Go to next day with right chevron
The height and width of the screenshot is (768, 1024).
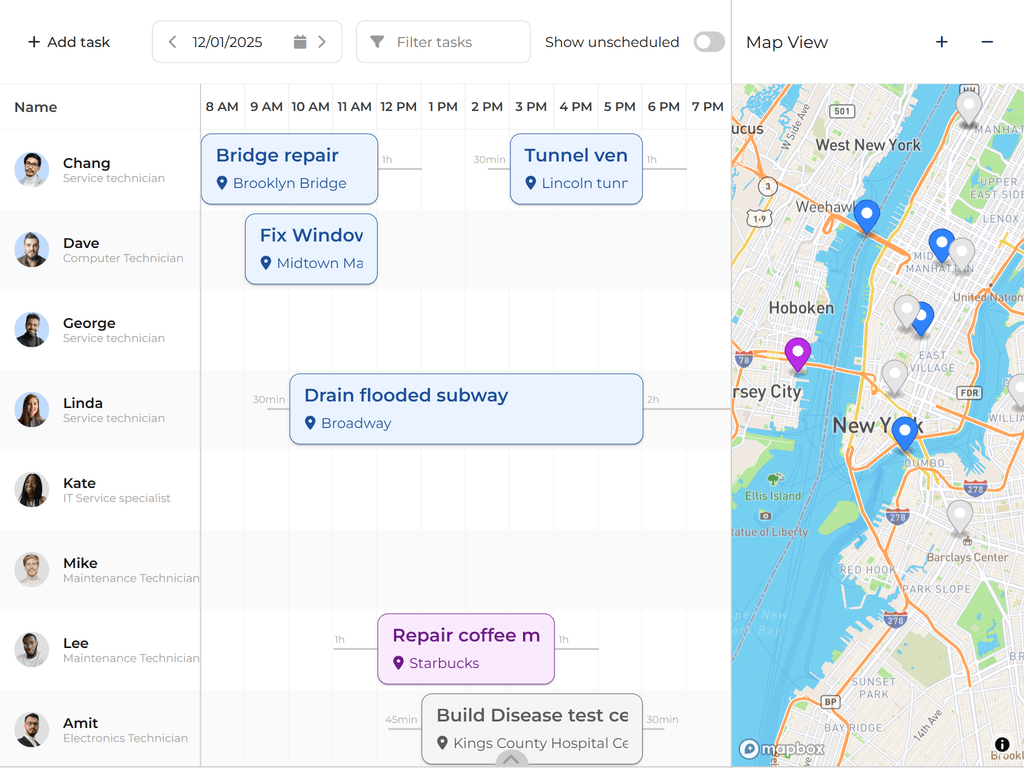click(x=322, y=42)
